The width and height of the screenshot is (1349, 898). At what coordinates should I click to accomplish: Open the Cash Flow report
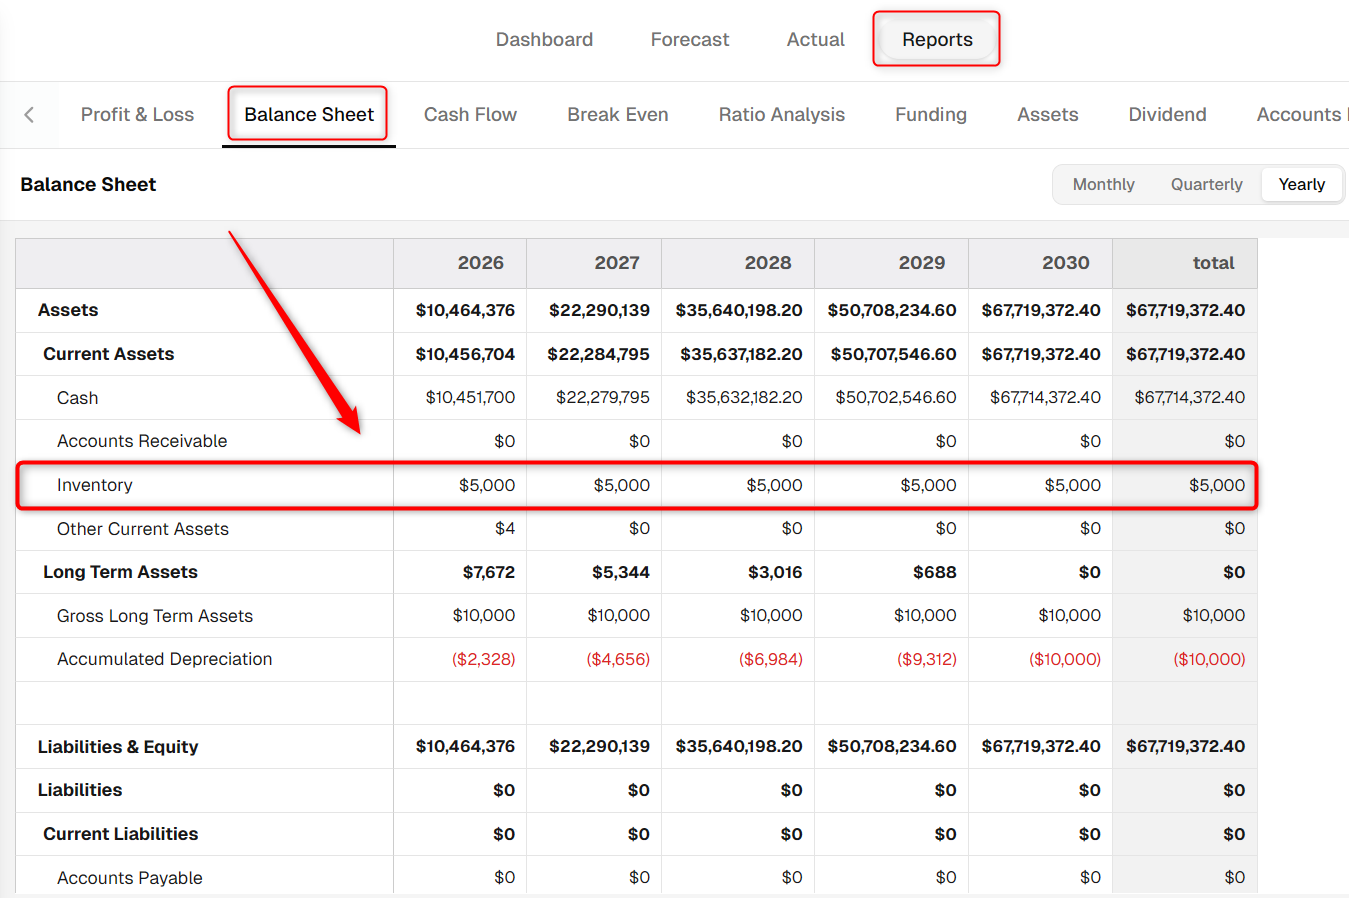pos(470,115)
